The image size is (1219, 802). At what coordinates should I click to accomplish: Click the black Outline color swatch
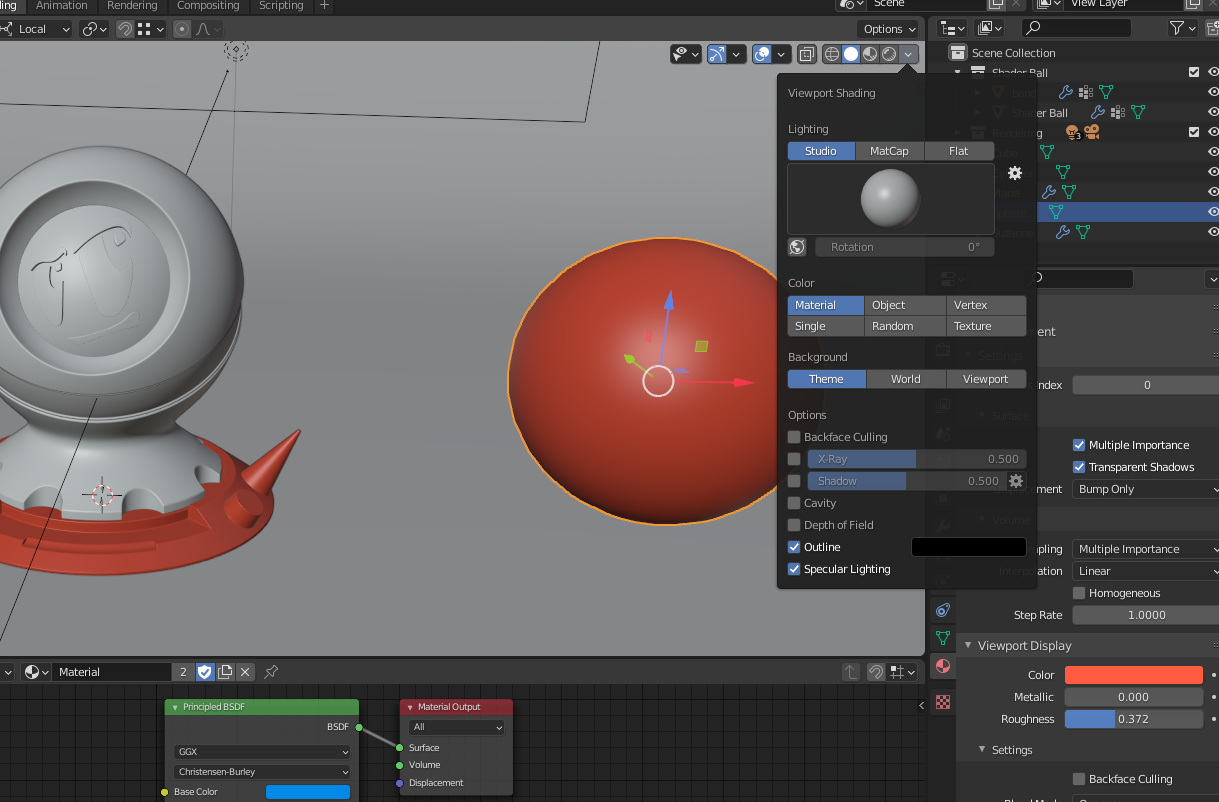(969, 547)
